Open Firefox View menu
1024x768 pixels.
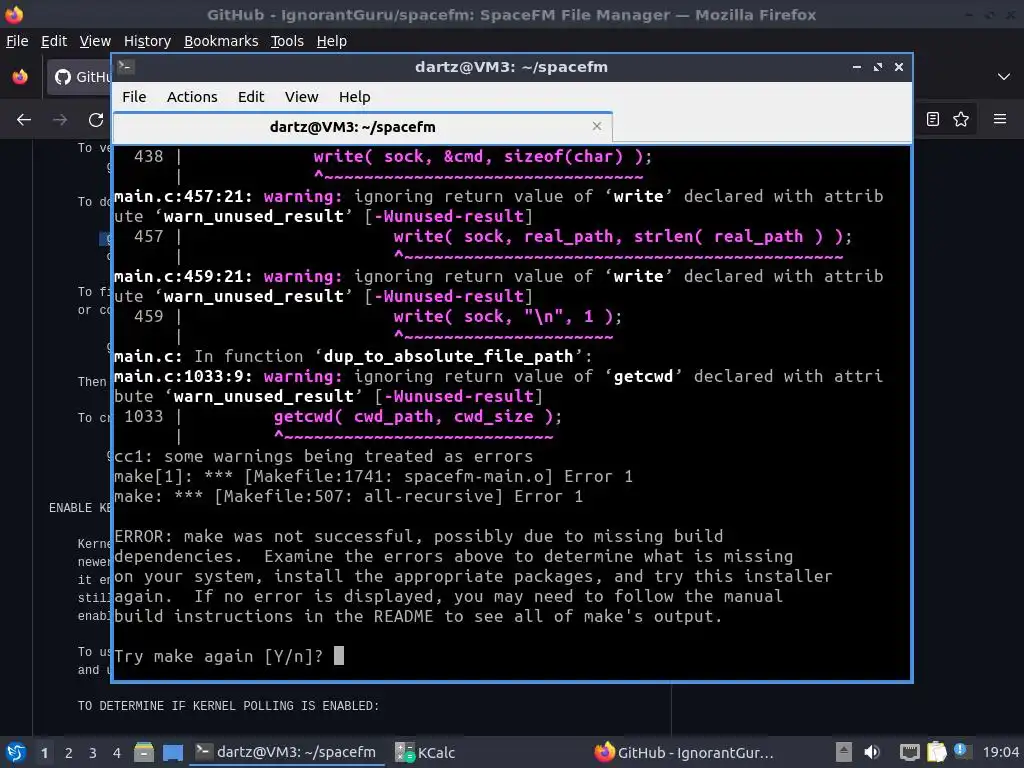click(x=95, y=41)
